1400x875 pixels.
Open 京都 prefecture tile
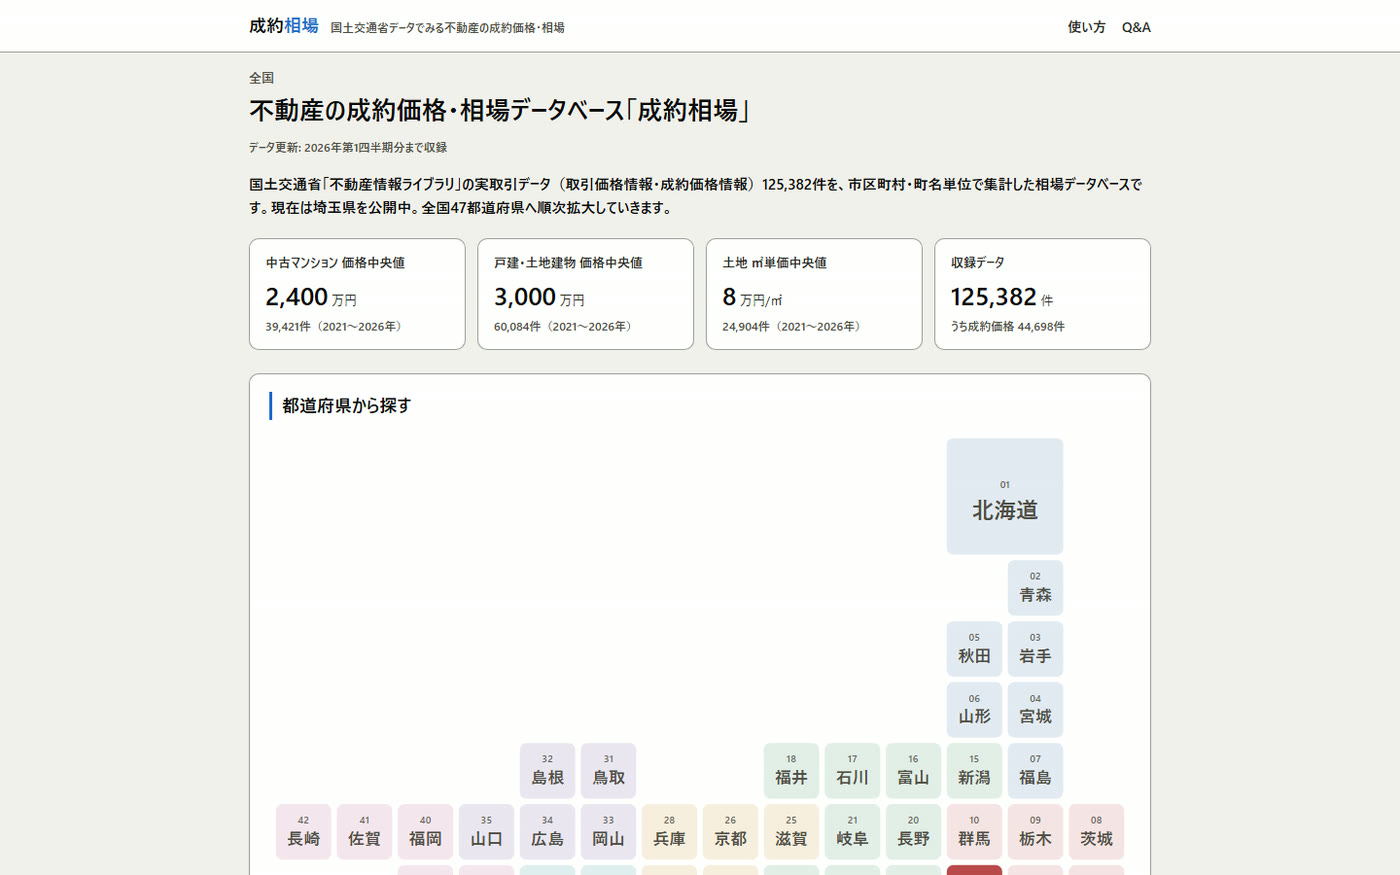[730, 832]
